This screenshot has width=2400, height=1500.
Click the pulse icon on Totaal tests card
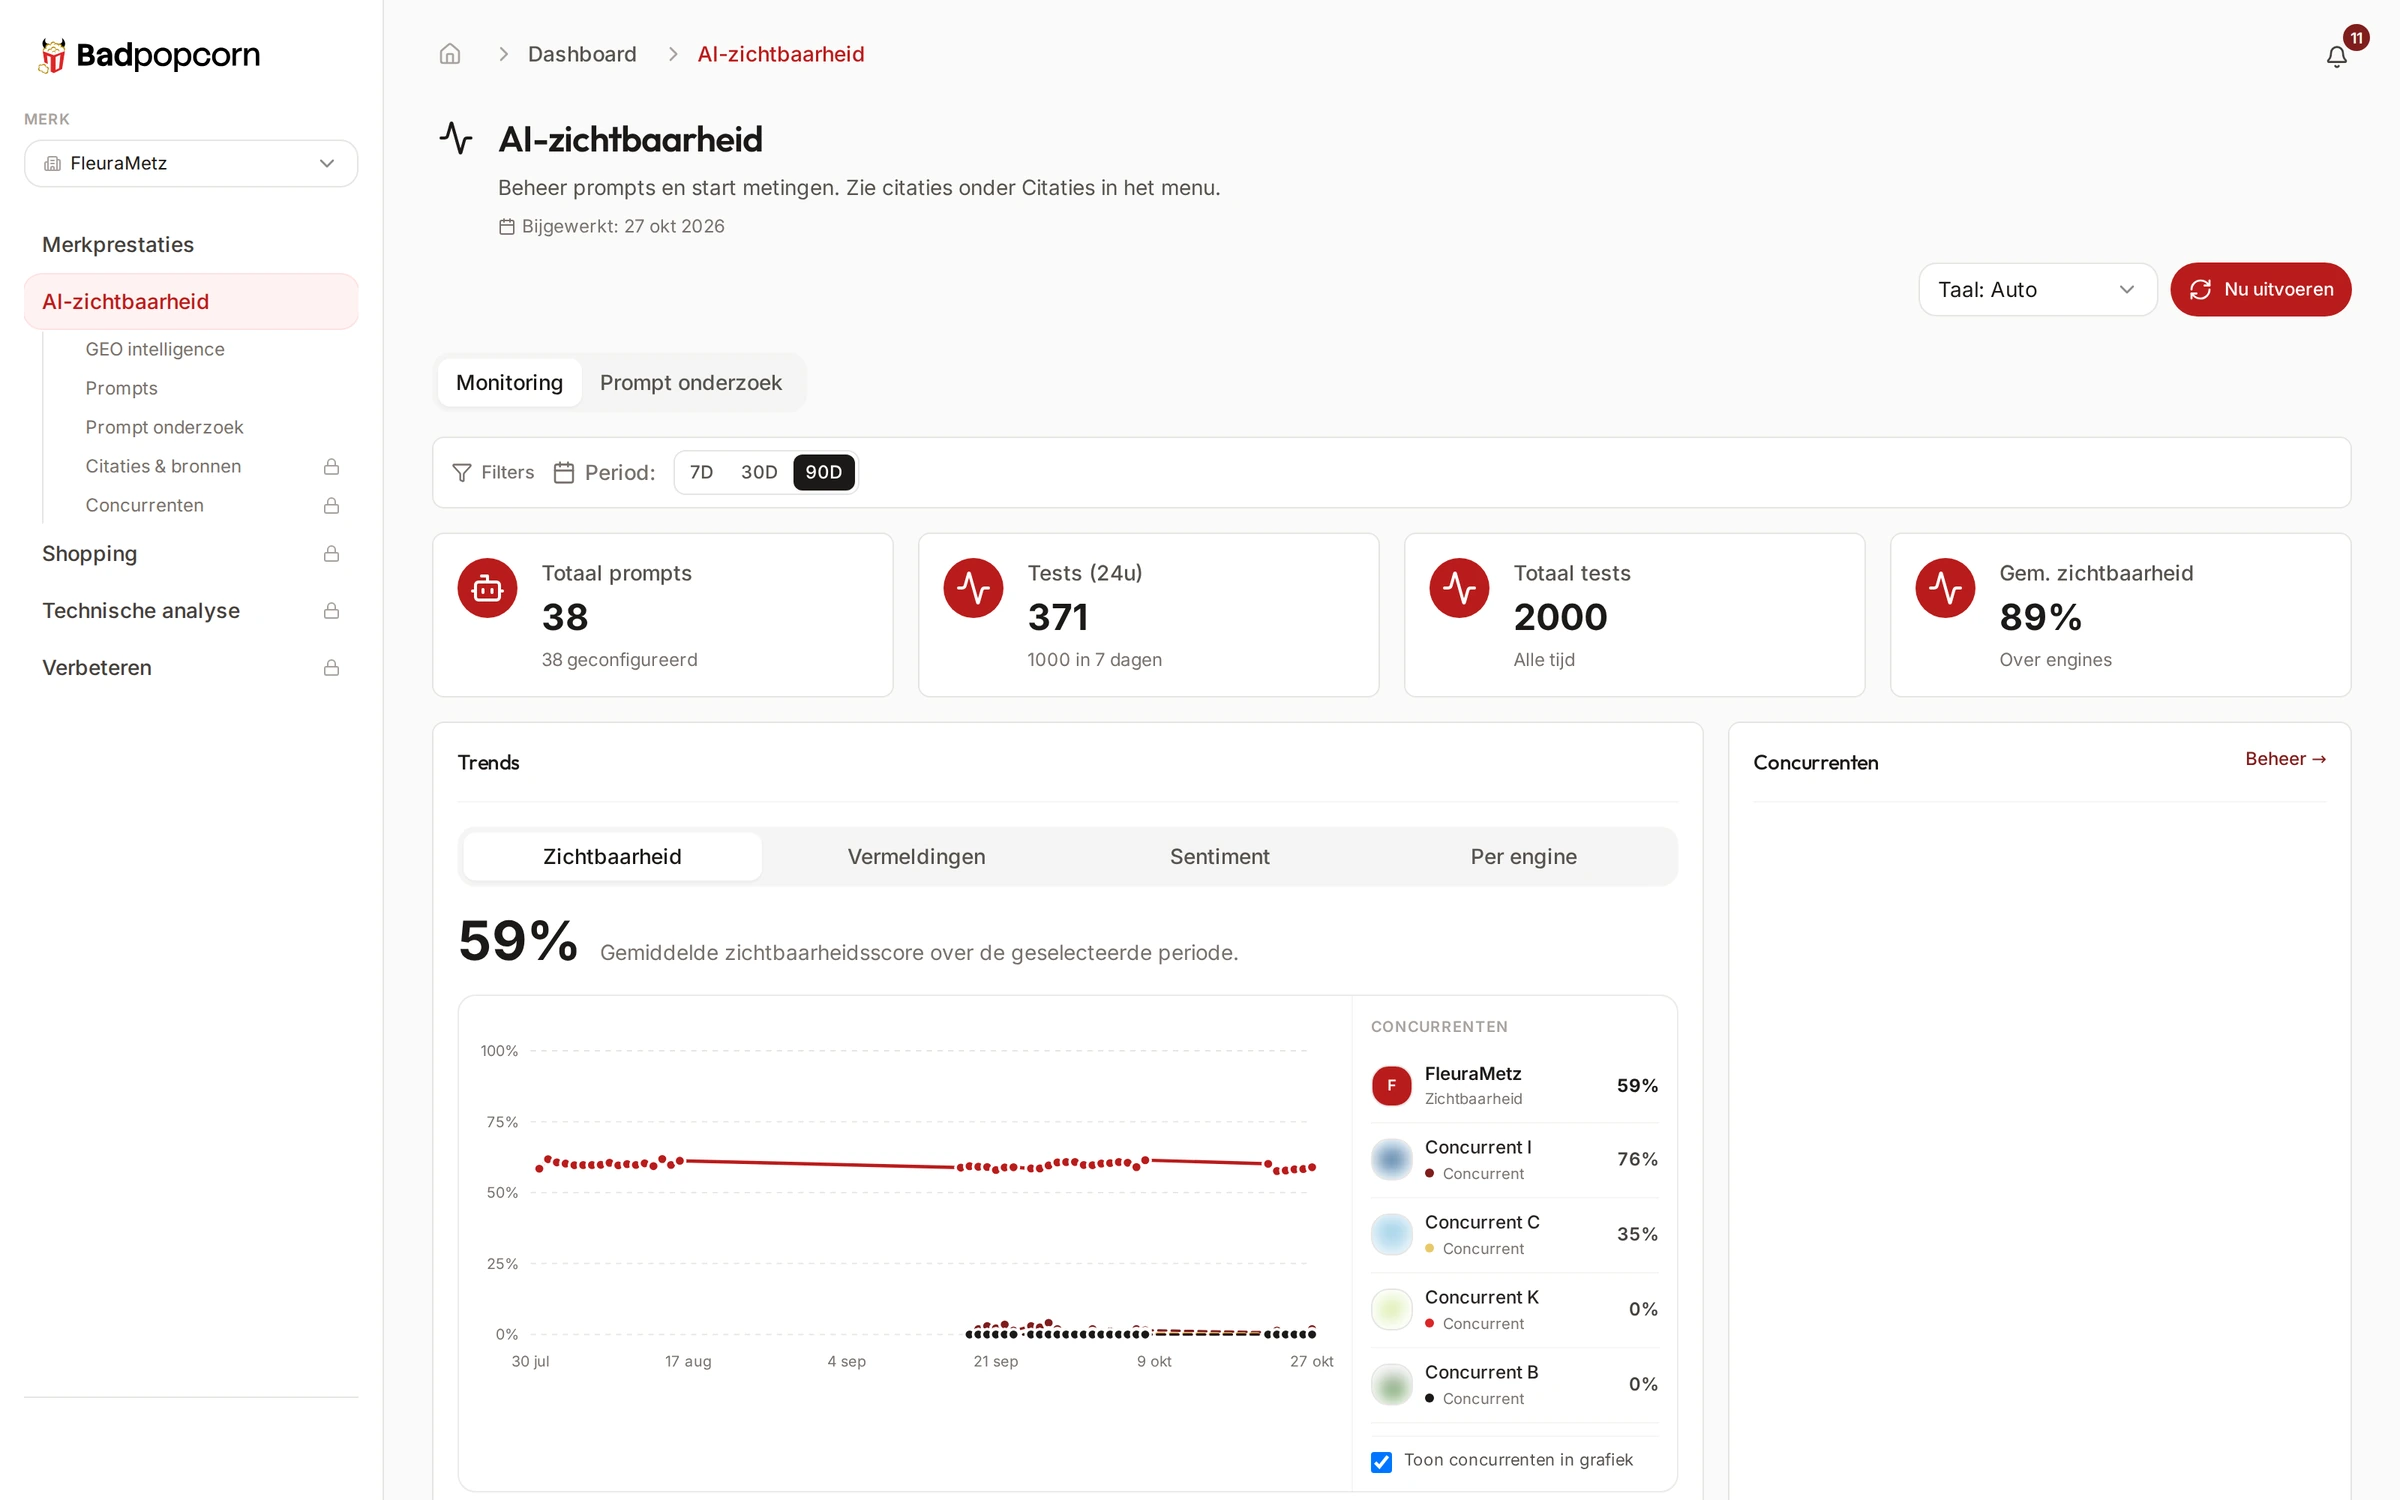pos(1459,588)
